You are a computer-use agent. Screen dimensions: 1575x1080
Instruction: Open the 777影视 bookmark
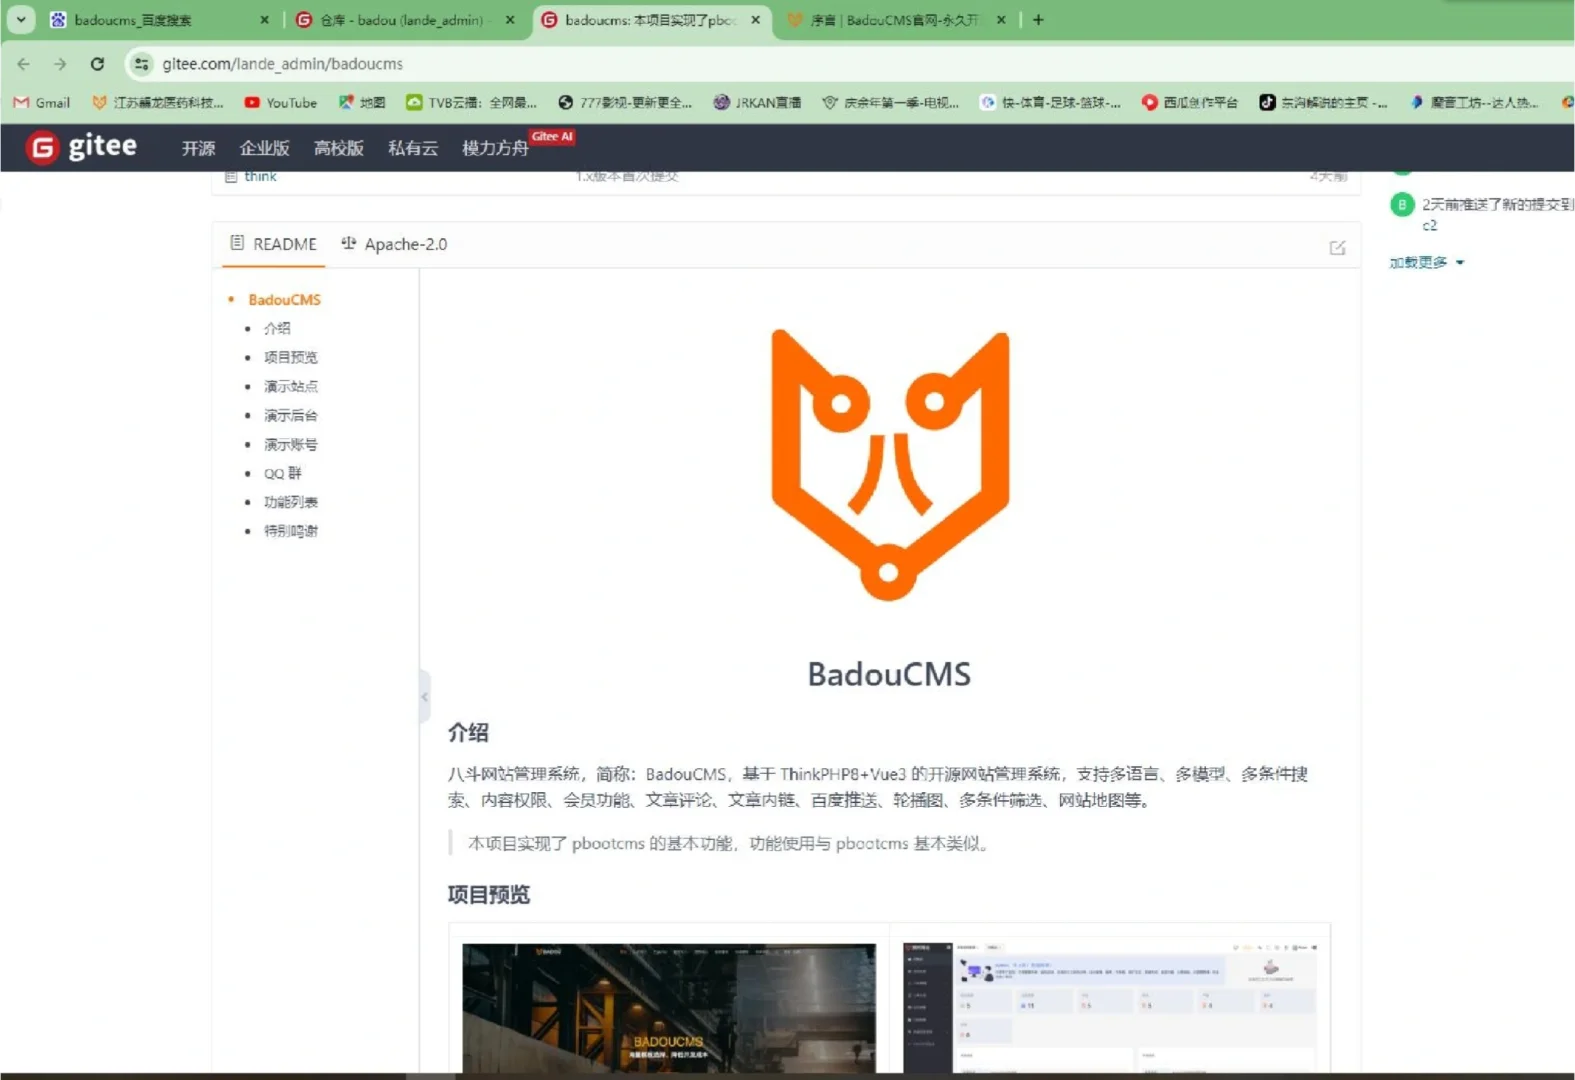[x=625, y=102]
